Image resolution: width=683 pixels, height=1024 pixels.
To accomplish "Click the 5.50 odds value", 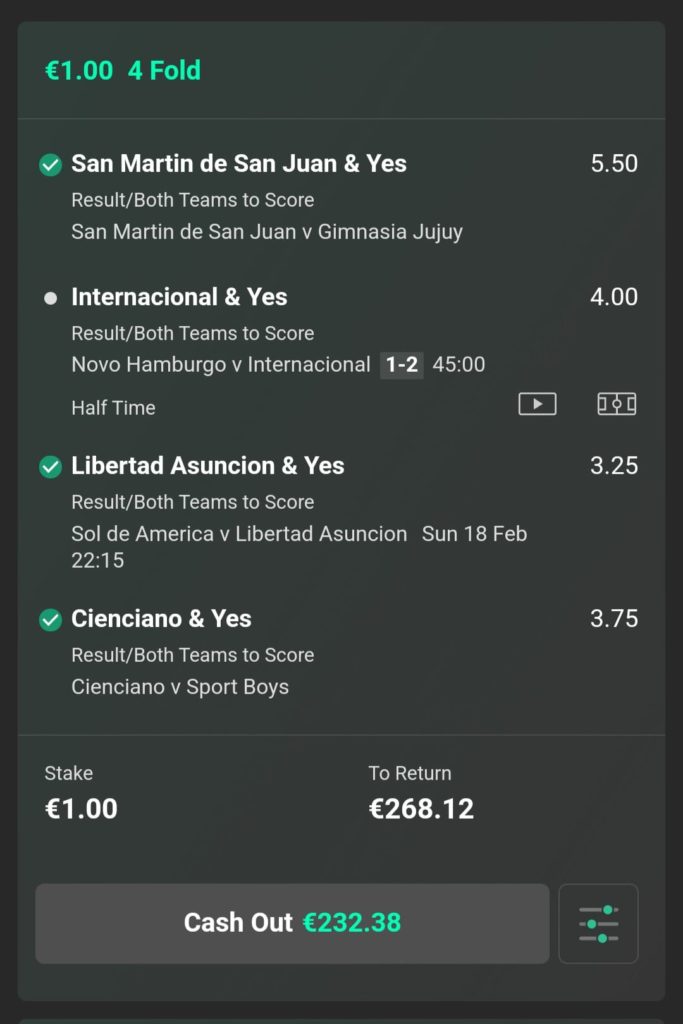I will coord(614,164).
